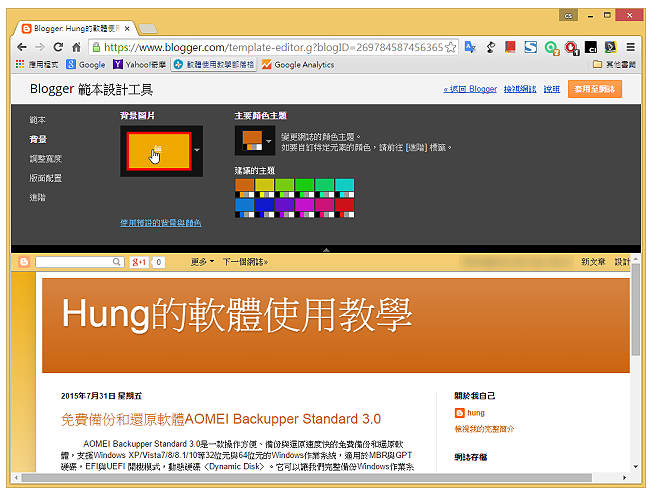Collapse the designer panel with the up arrow

(326, 249)
